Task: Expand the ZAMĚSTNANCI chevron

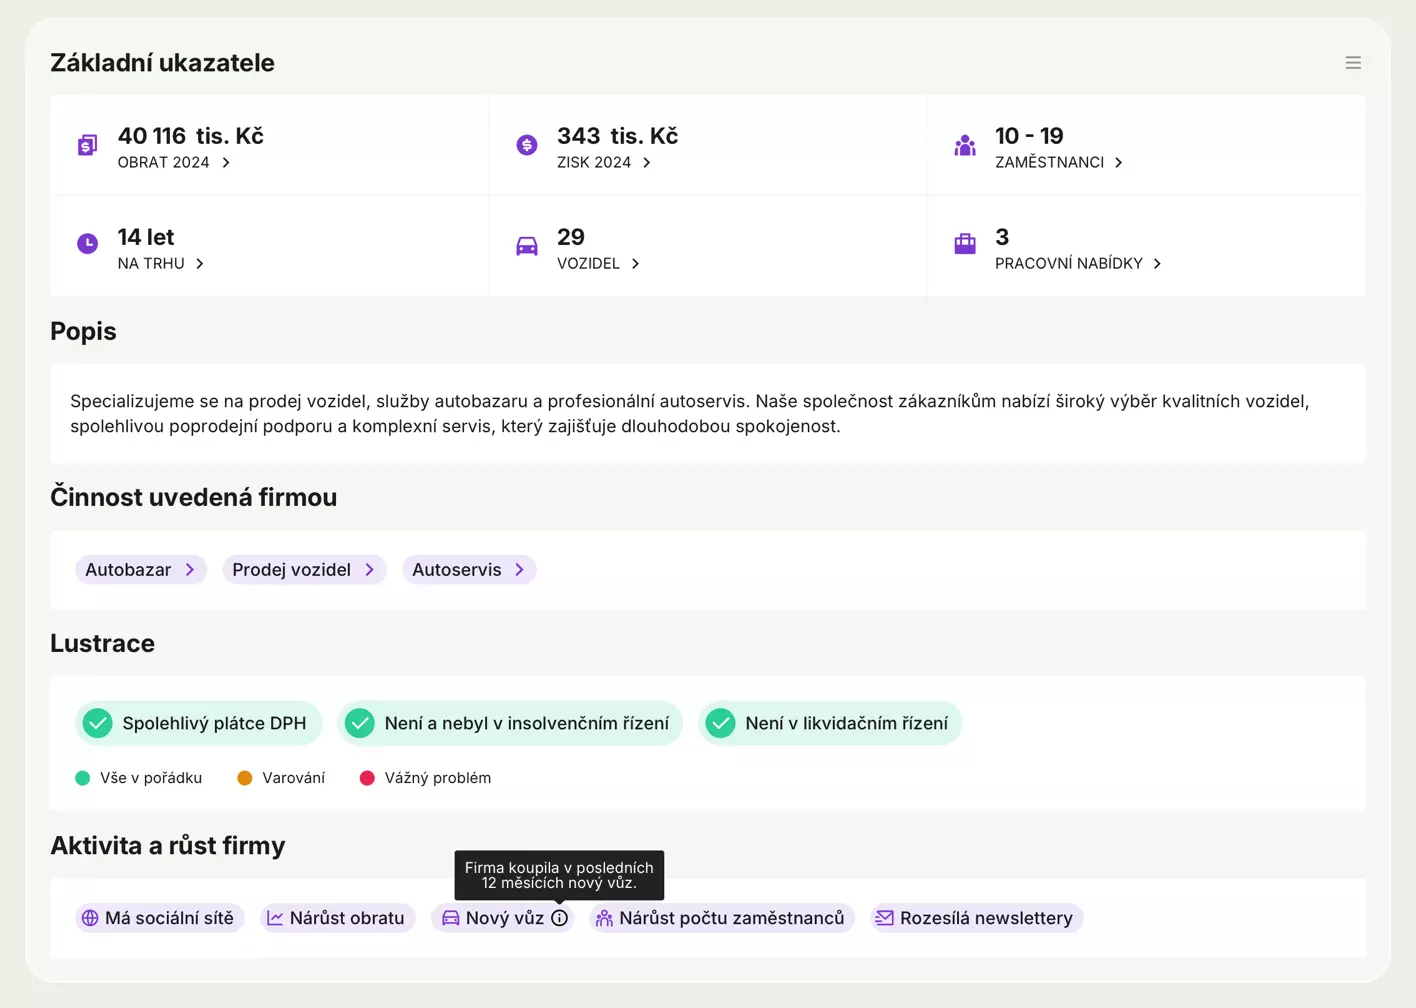Action: [x=1119, y=162]
